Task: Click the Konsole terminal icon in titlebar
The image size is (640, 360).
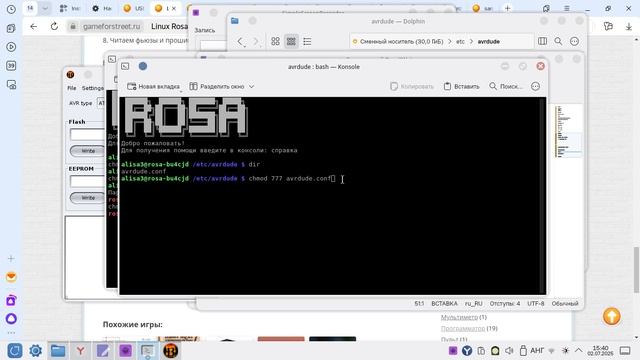Action: (125, 66)
